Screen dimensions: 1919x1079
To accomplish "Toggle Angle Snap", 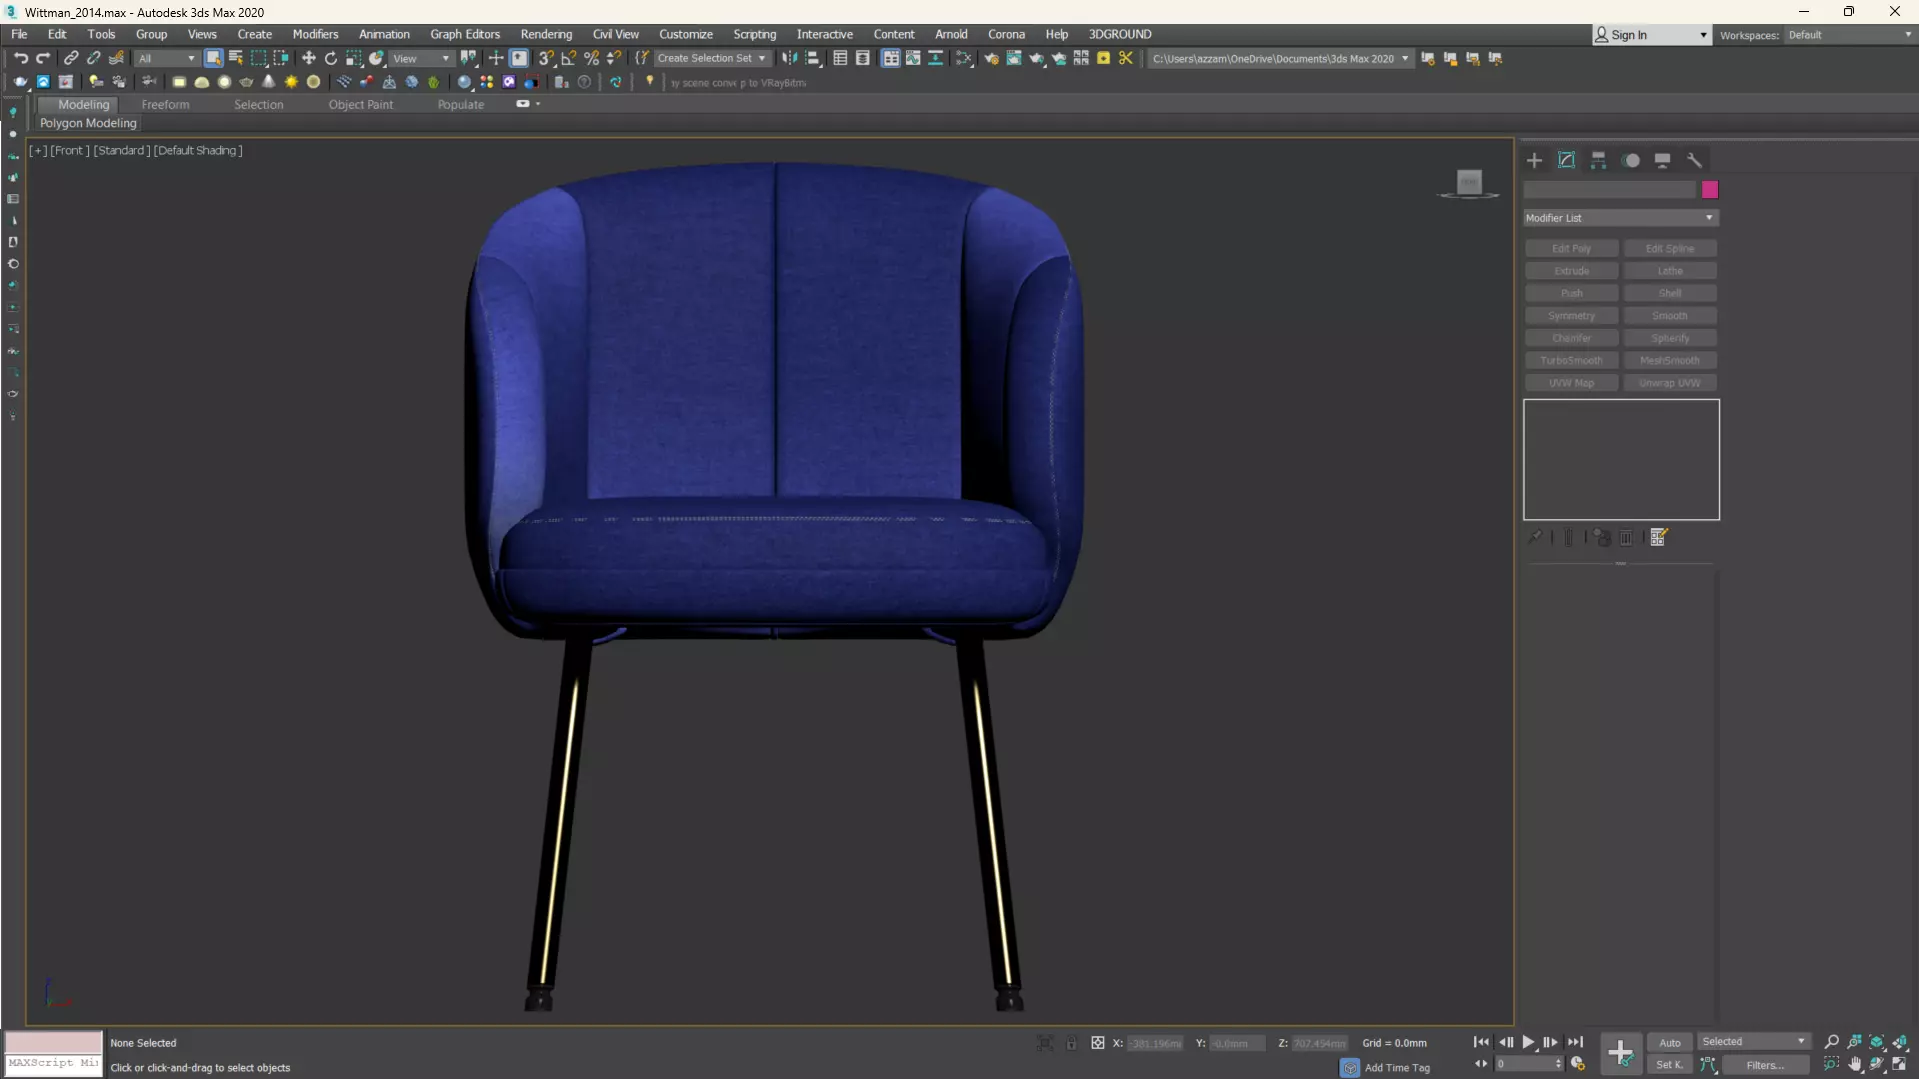I will click(569, 58).
